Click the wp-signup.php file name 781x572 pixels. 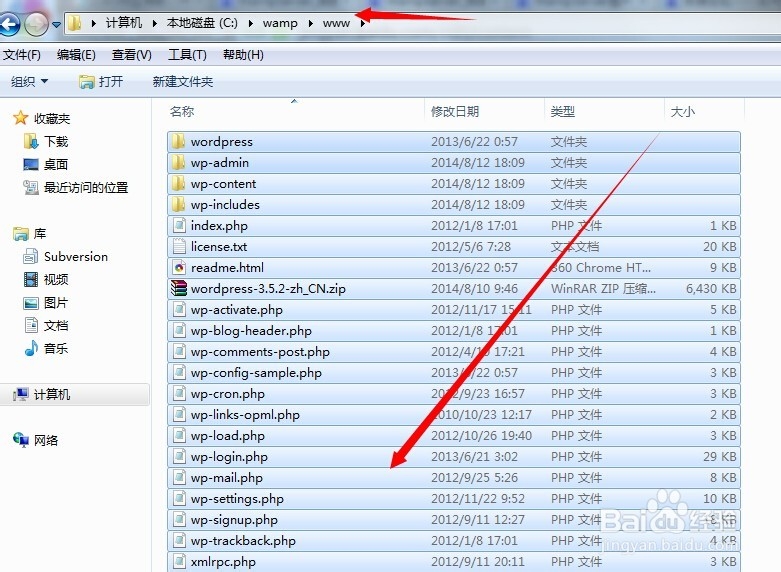click(x=234, y=520)
